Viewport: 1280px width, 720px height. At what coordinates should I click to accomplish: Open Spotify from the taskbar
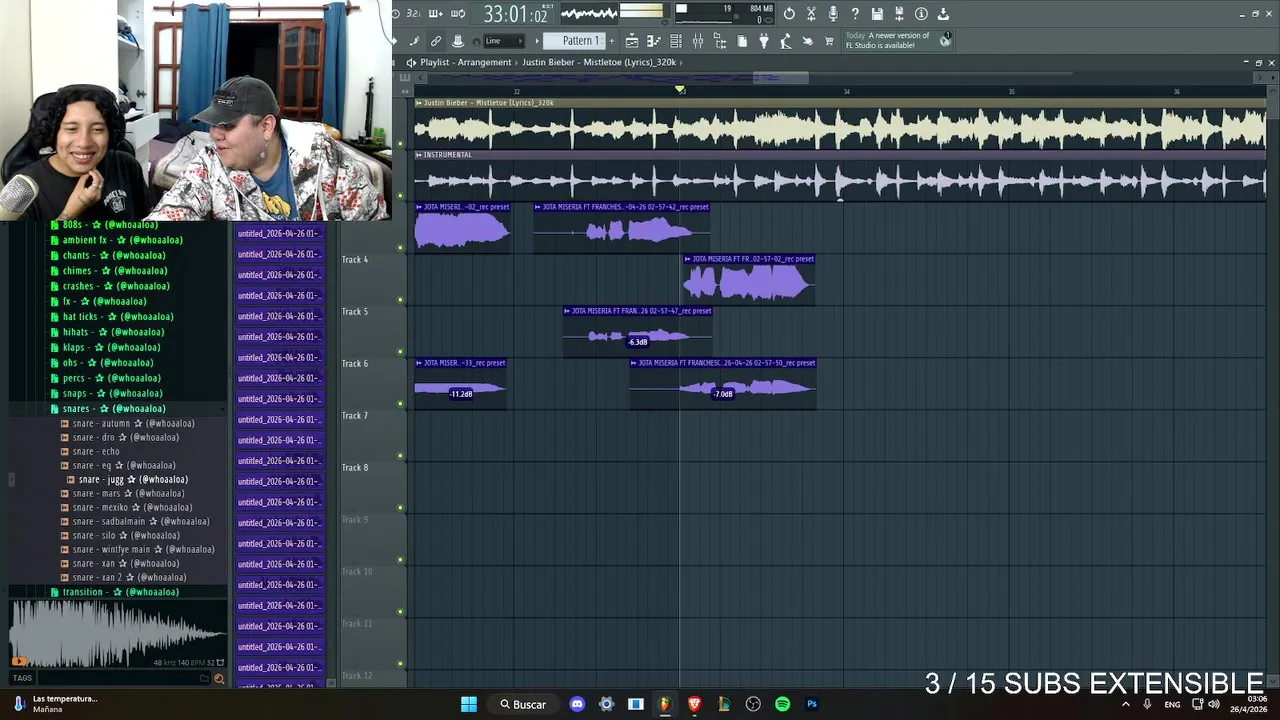tap(783, 704)
